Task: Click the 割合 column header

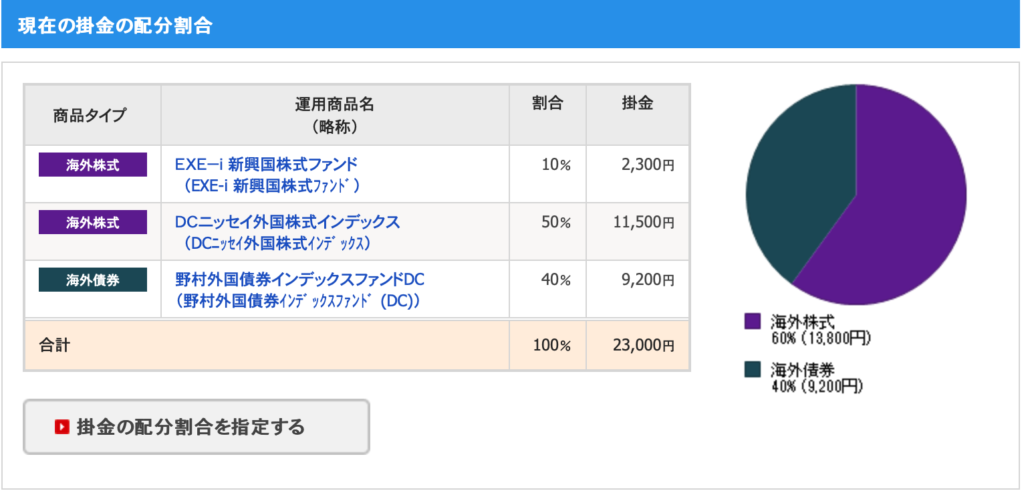Action: (x=548, y=115)
